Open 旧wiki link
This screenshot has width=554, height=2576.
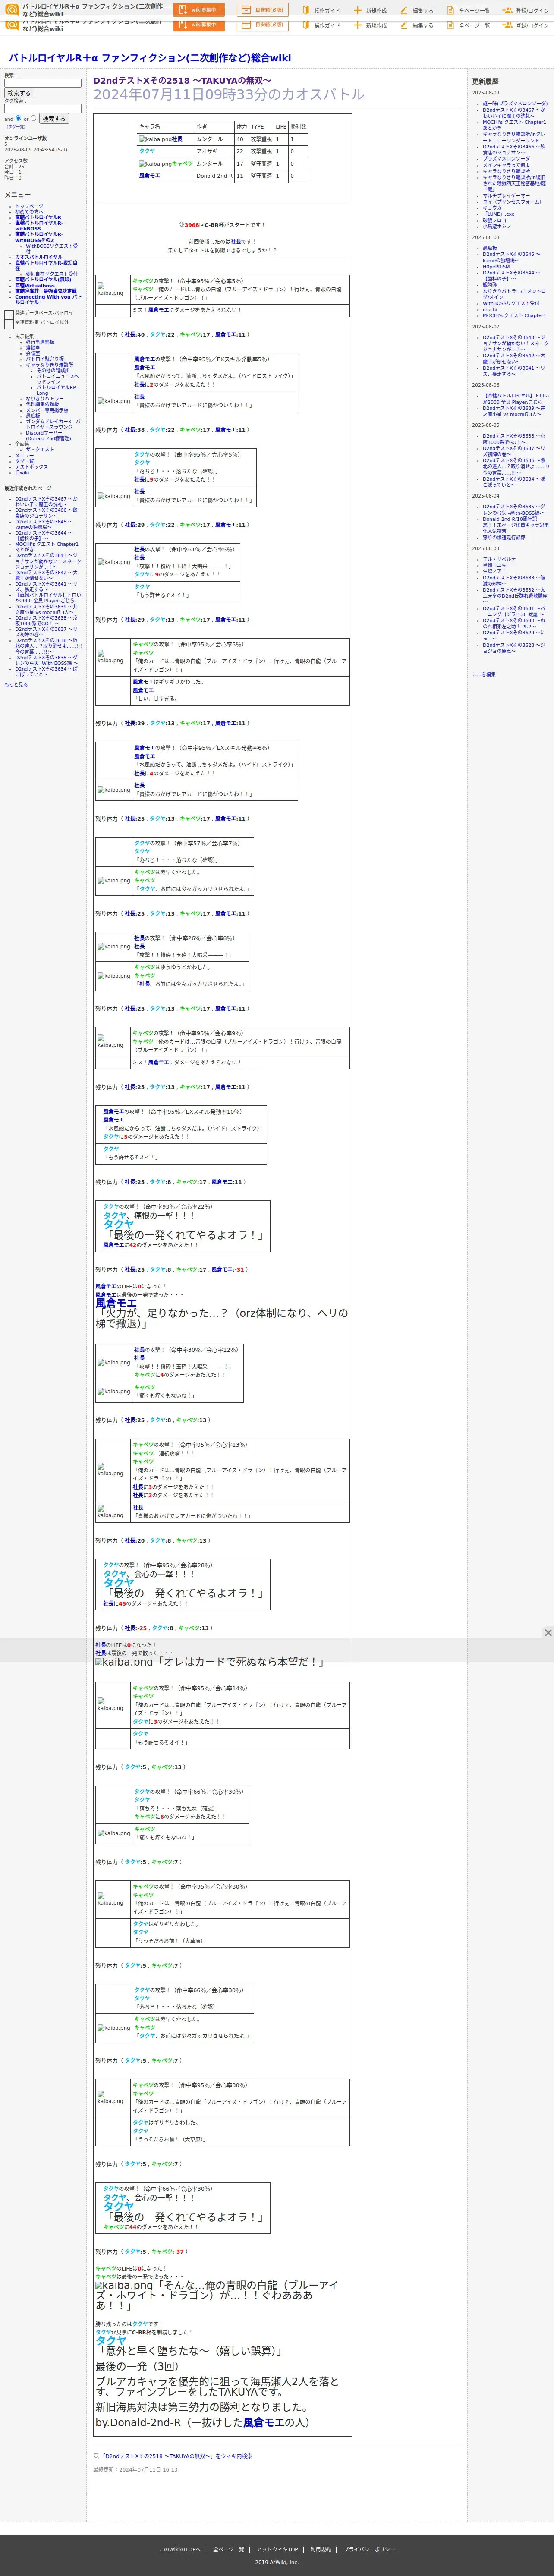(x=22, y=473)
